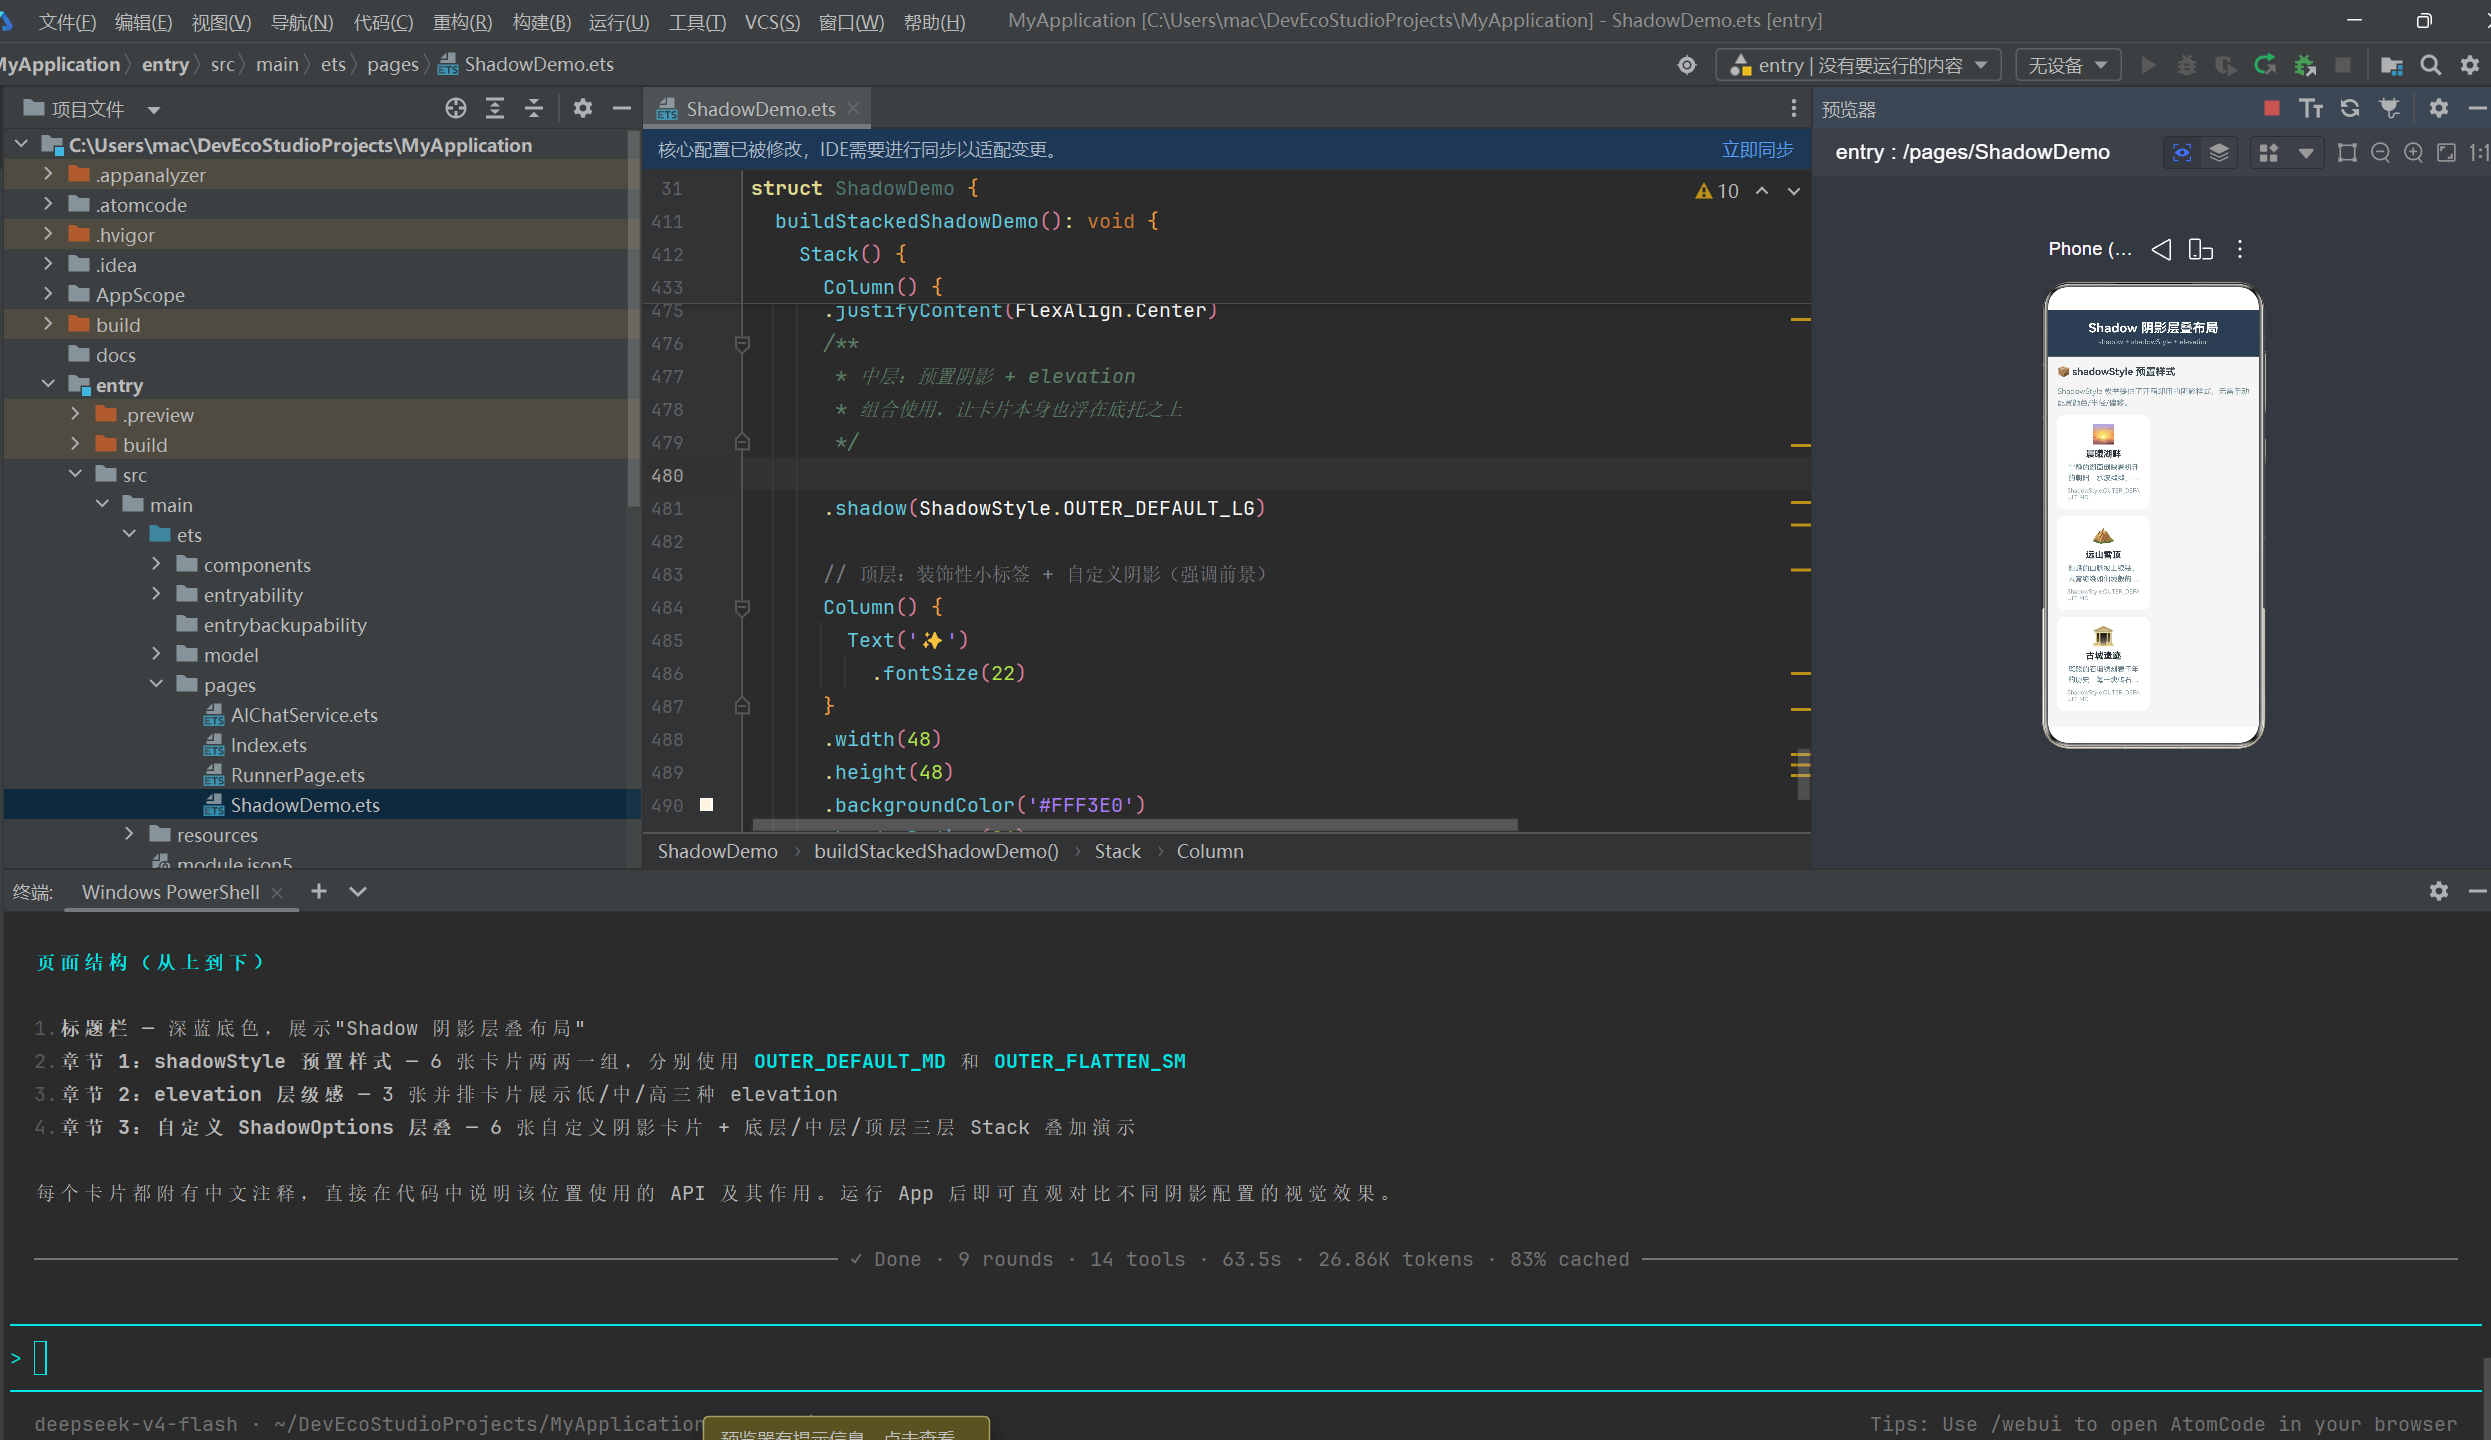
Task: Click the Run (play) icon in main toolbar
Action: click(x=2147, y=65)
